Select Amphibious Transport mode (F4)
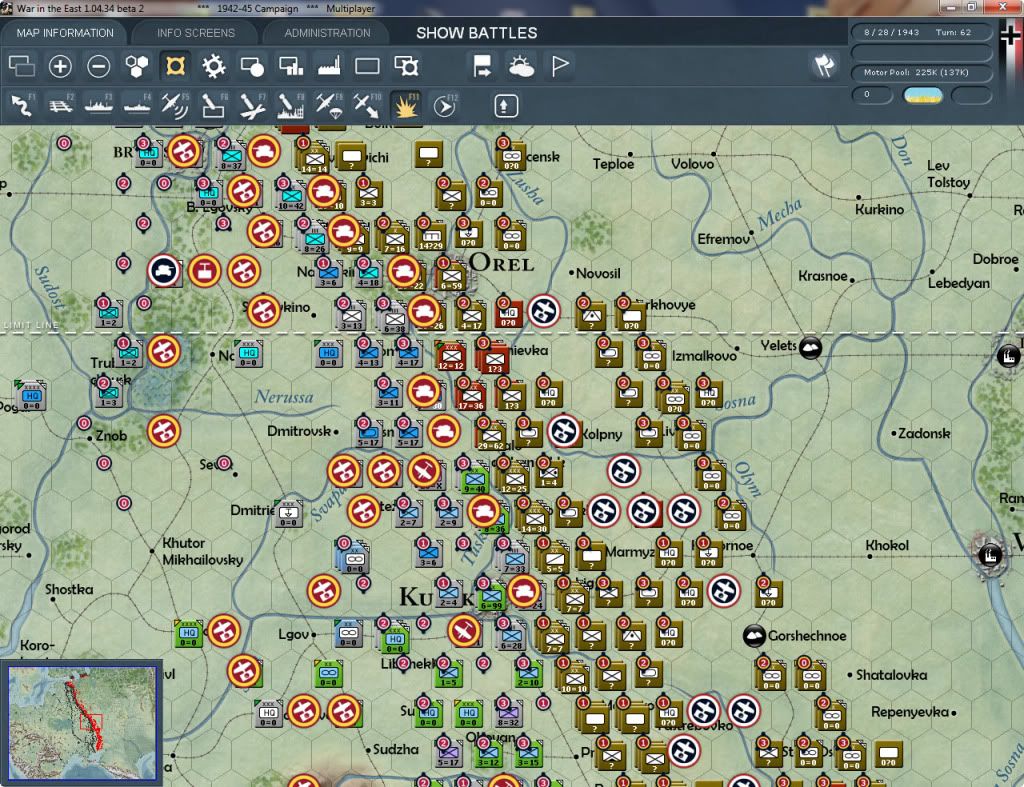The height and width of the screenshot is (787, 1024). [137, 106]
